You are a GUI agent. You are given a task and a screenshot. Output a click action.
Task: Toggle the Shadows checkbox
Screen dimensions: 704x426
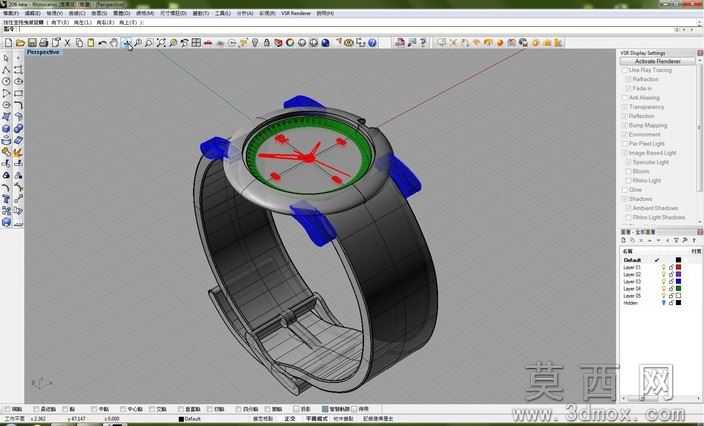(x=624, y=199)
